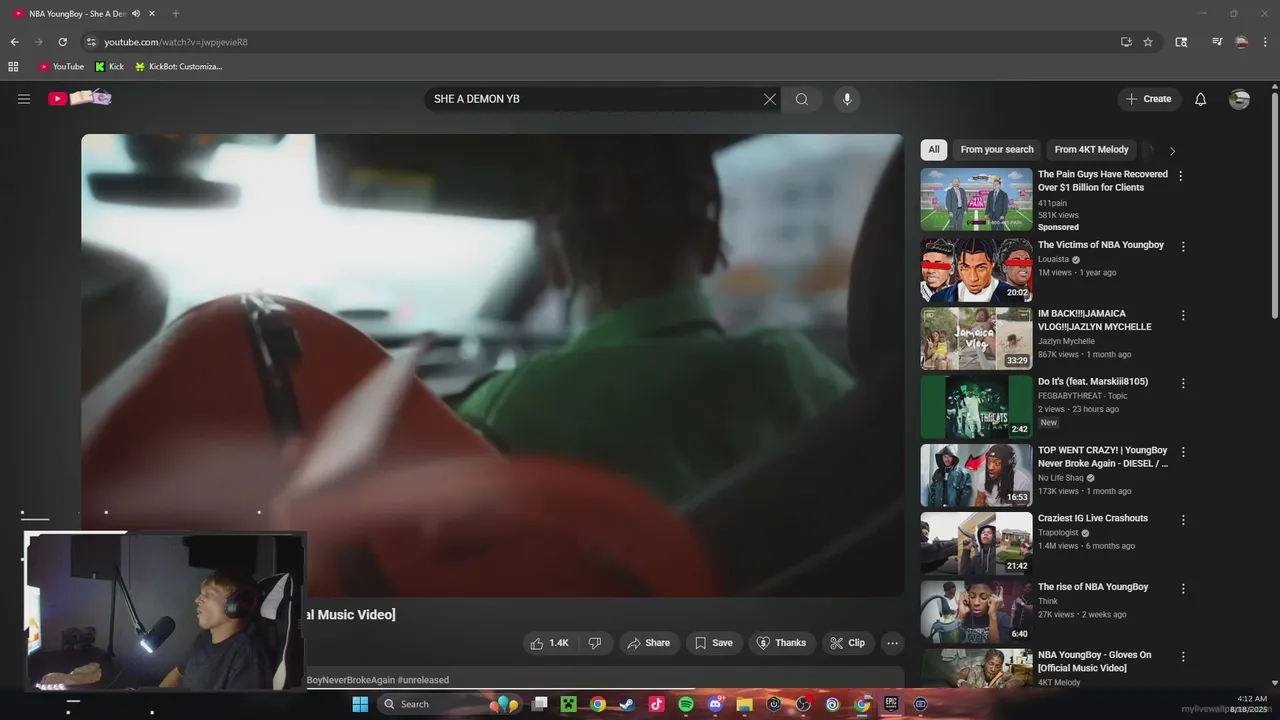The width and height of the screenshot is (1280, 720).
Task: Open media controls in Chrome toolbar
Action: coord(1217,42)
